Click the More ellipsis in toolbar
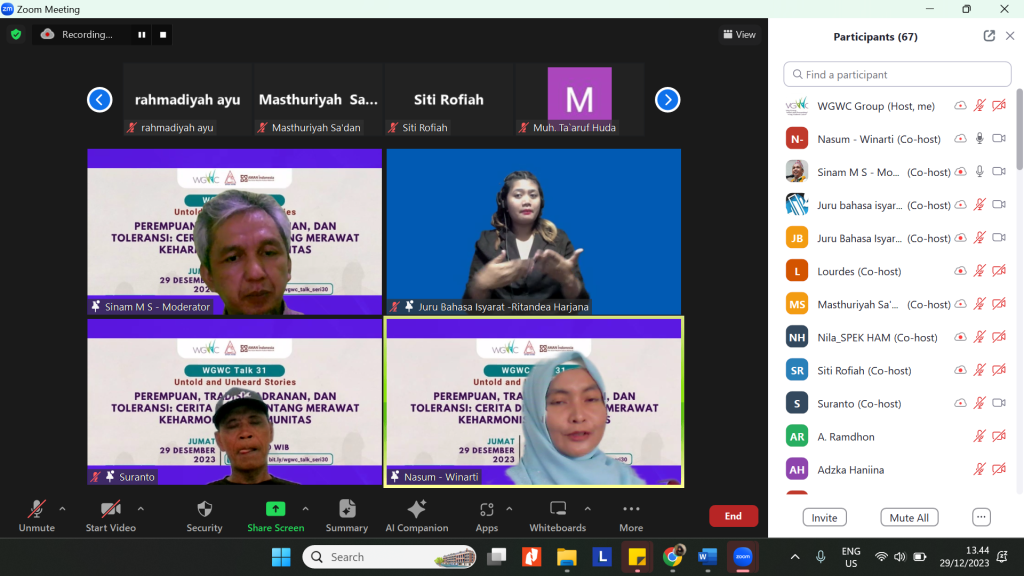 point(631,516)
